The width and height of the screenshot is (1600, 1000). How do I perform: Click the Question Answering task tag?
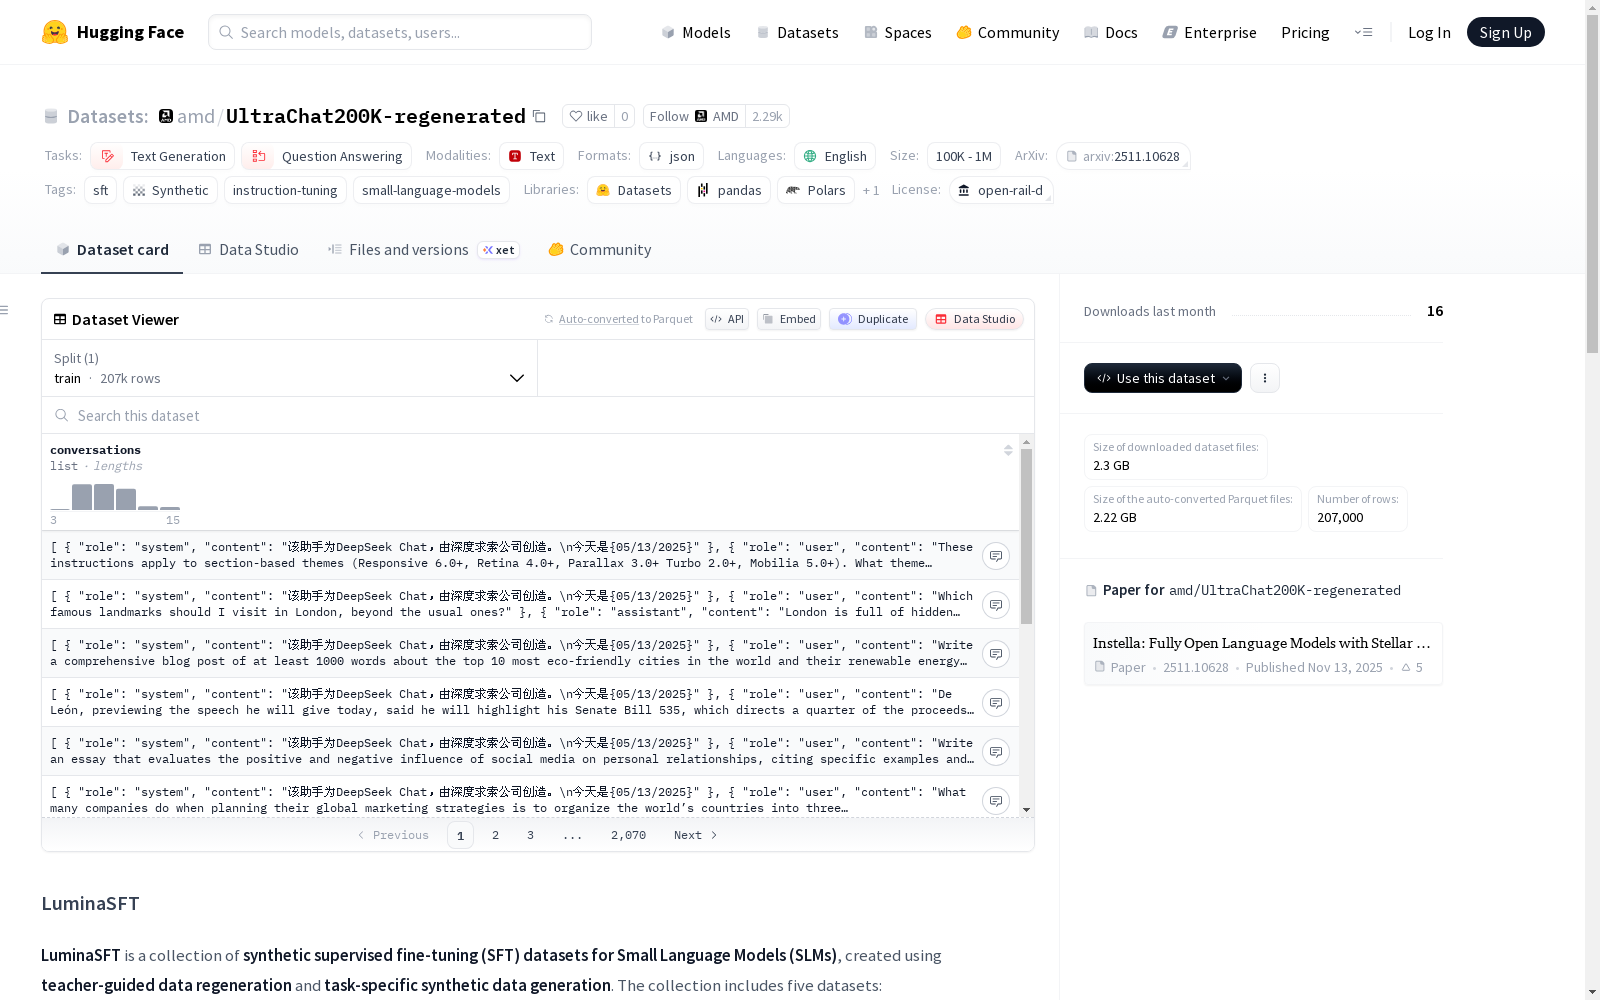click(326, 156)
